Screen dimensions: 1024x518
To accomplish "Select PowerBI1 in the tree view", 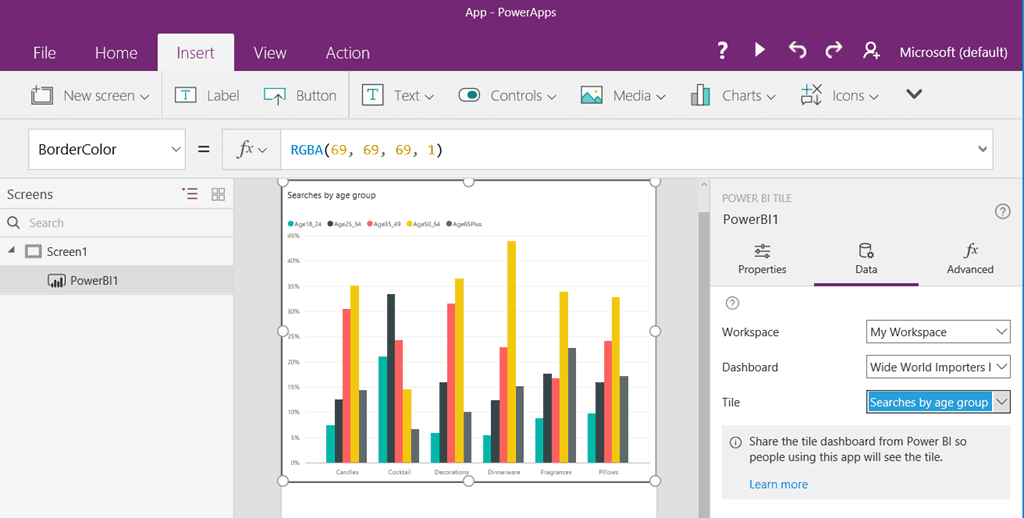I will coord(94,280).
